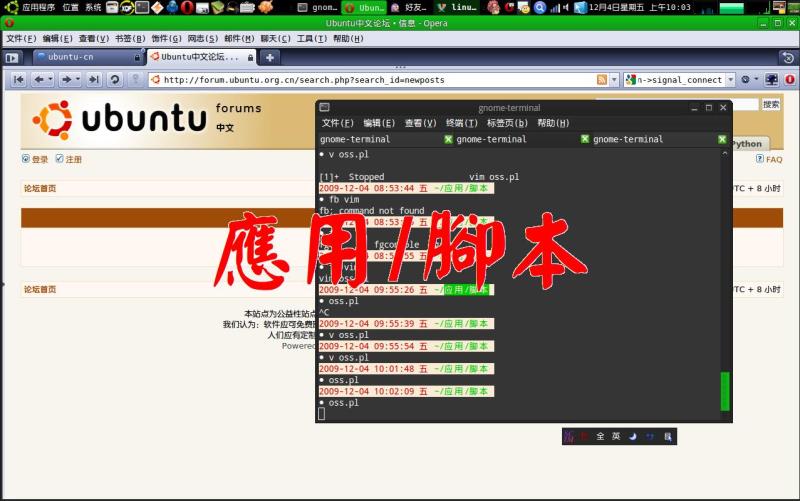
Task: Launch terminal from top panel launcher icon
Action: [142, 7]
